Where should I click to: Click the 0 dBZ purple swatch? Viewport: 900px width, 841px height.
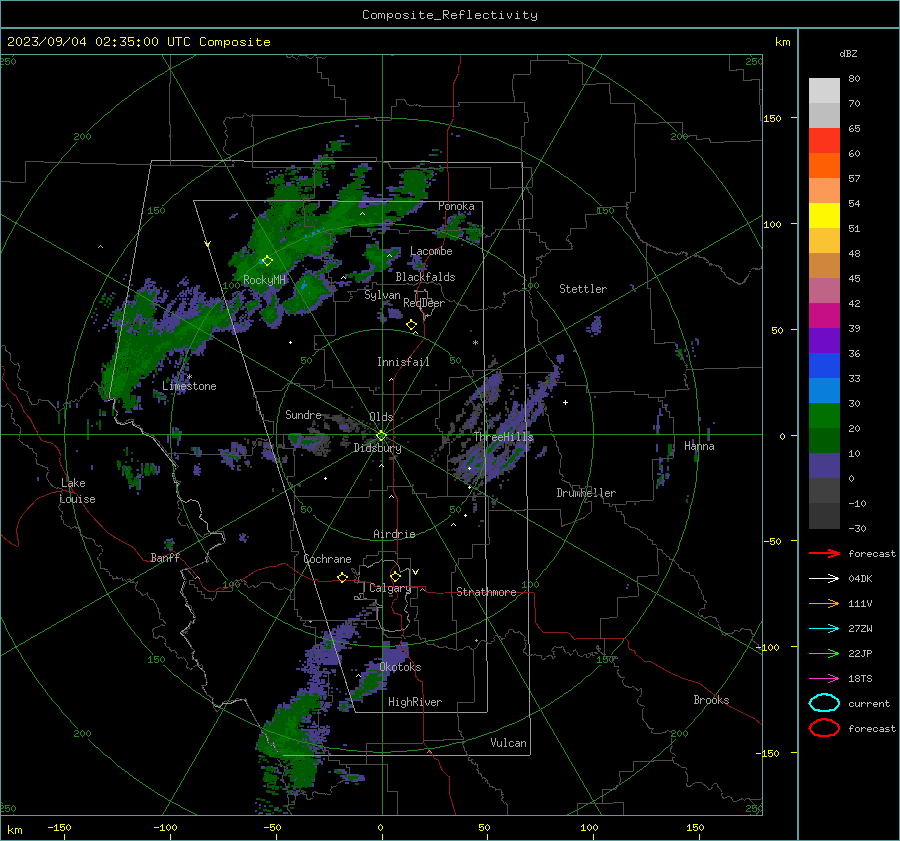pyautogui.click(x=824, y=466)
